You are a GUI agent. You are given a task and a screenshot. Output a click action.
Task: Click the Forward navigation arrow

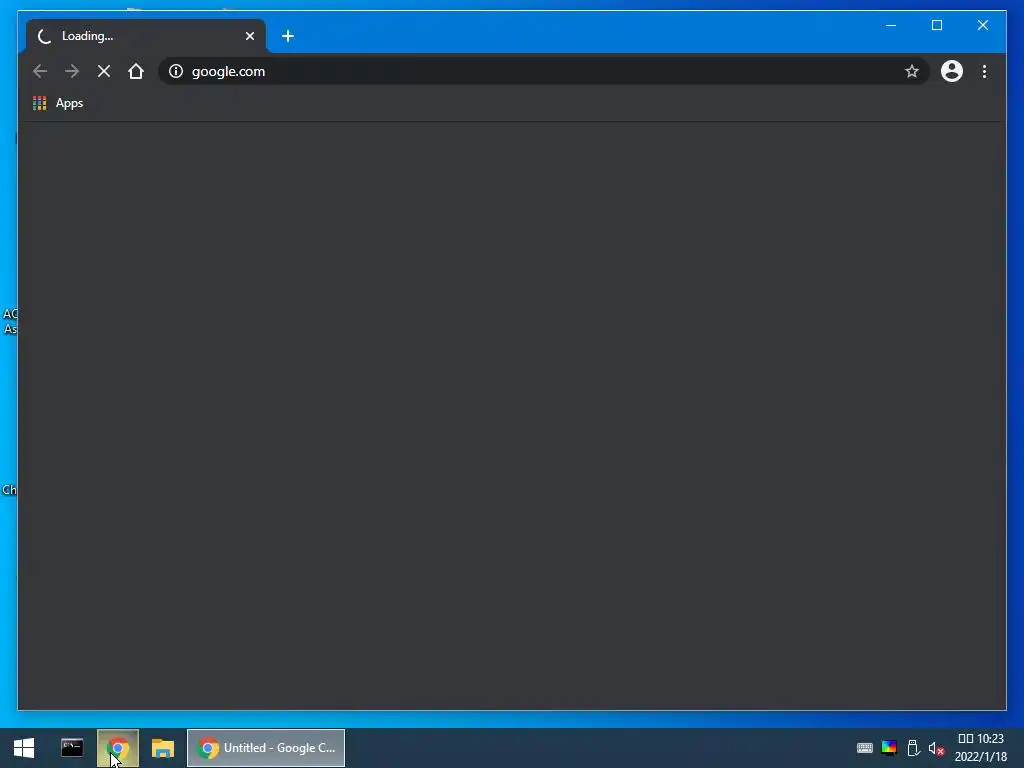72,71
